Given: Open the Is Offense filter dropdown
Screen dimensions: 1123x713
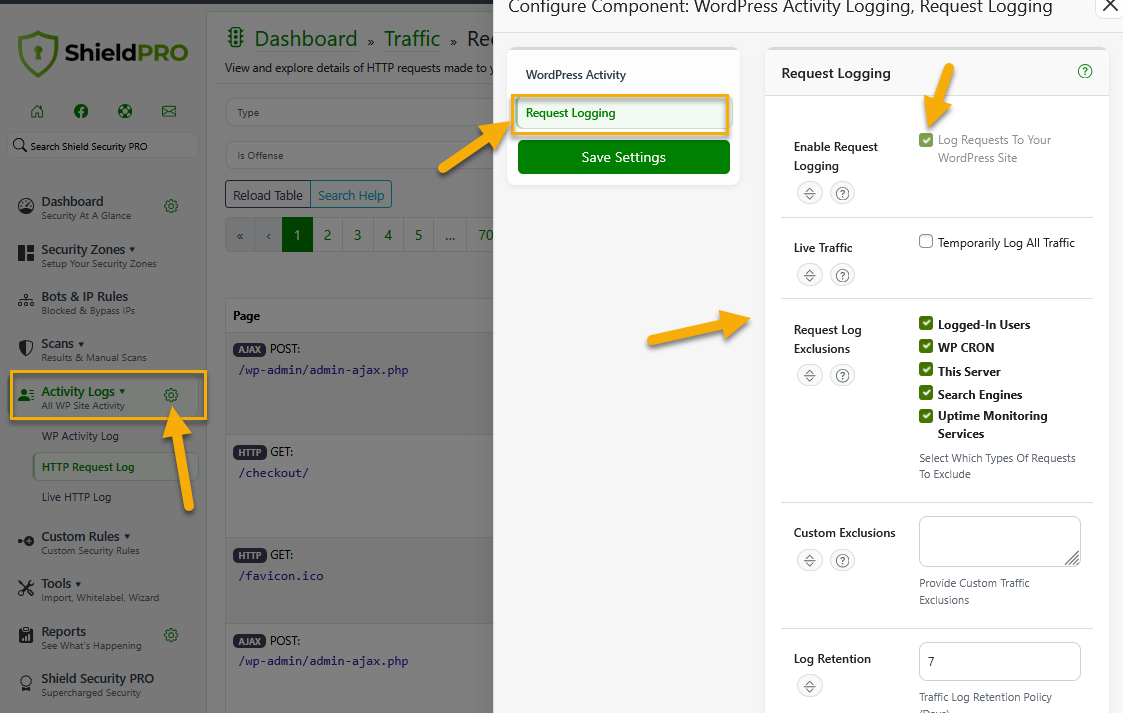Looking at the screenshot, I should (x=360, y=155).
